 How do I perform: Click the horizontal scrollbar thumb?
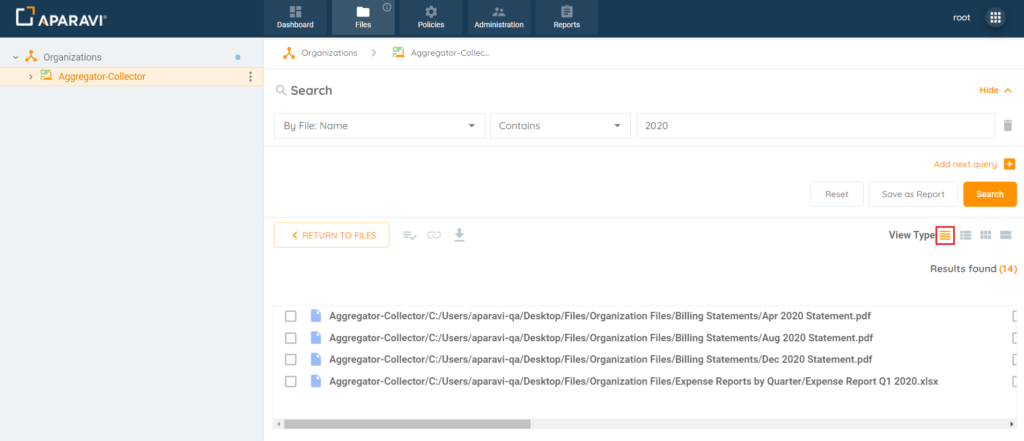coord(407,424)
